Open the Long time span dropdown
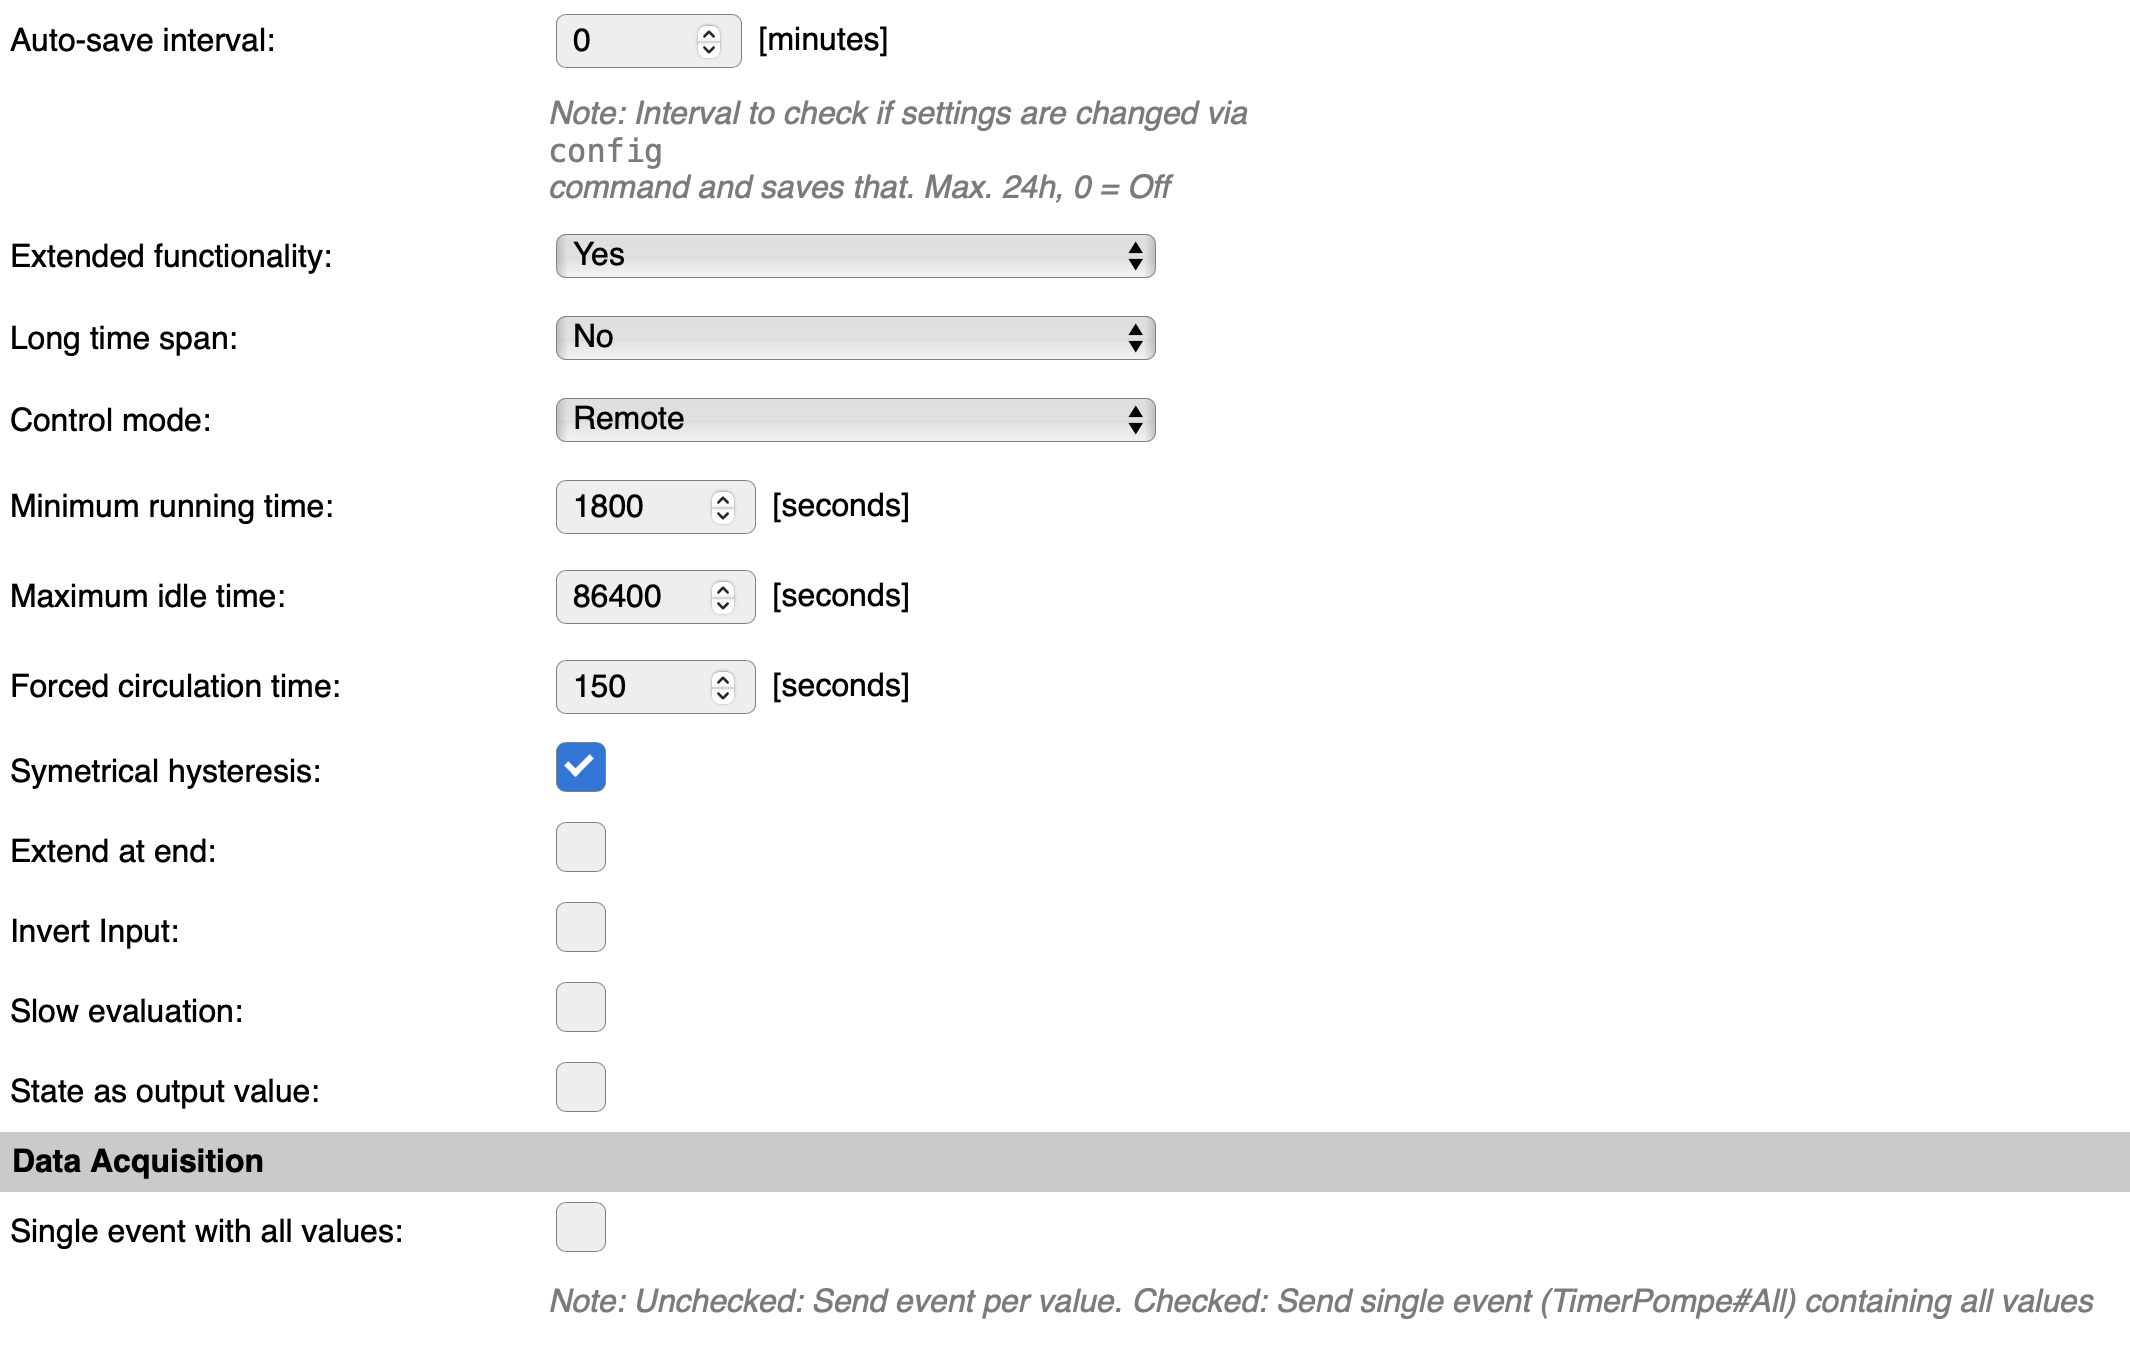This screenshot has width=2130, height=1350. (x=856, y=338)
